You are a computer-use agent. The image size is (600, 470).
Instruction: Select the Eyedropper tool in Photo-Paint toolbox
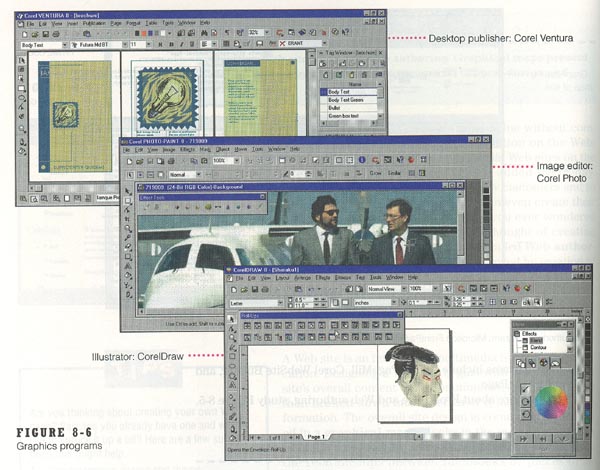tap(128, 238)
